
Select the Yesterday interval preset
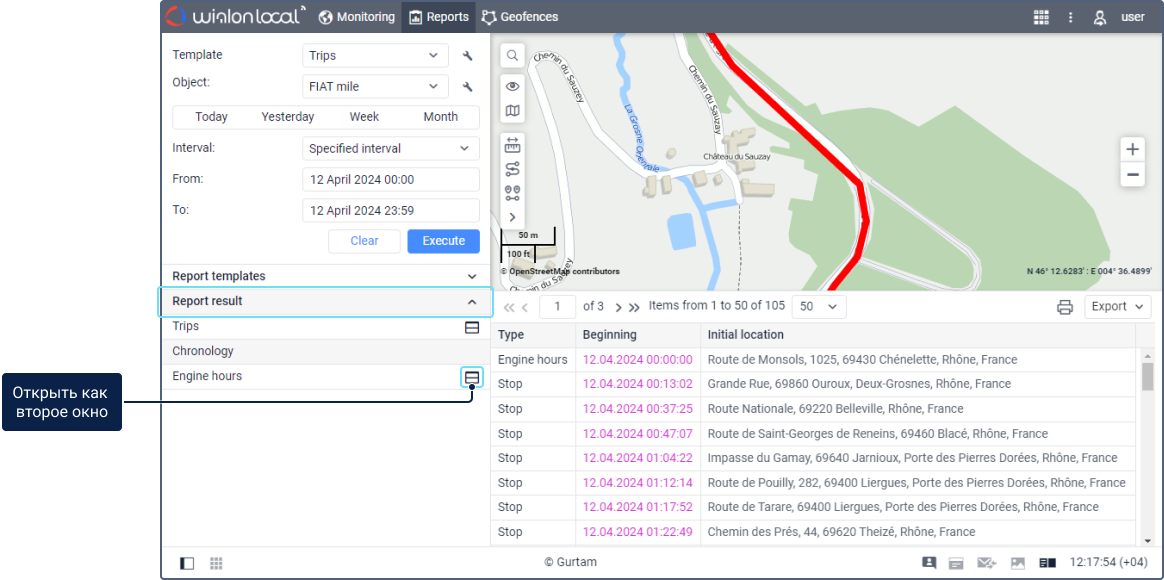288,117
